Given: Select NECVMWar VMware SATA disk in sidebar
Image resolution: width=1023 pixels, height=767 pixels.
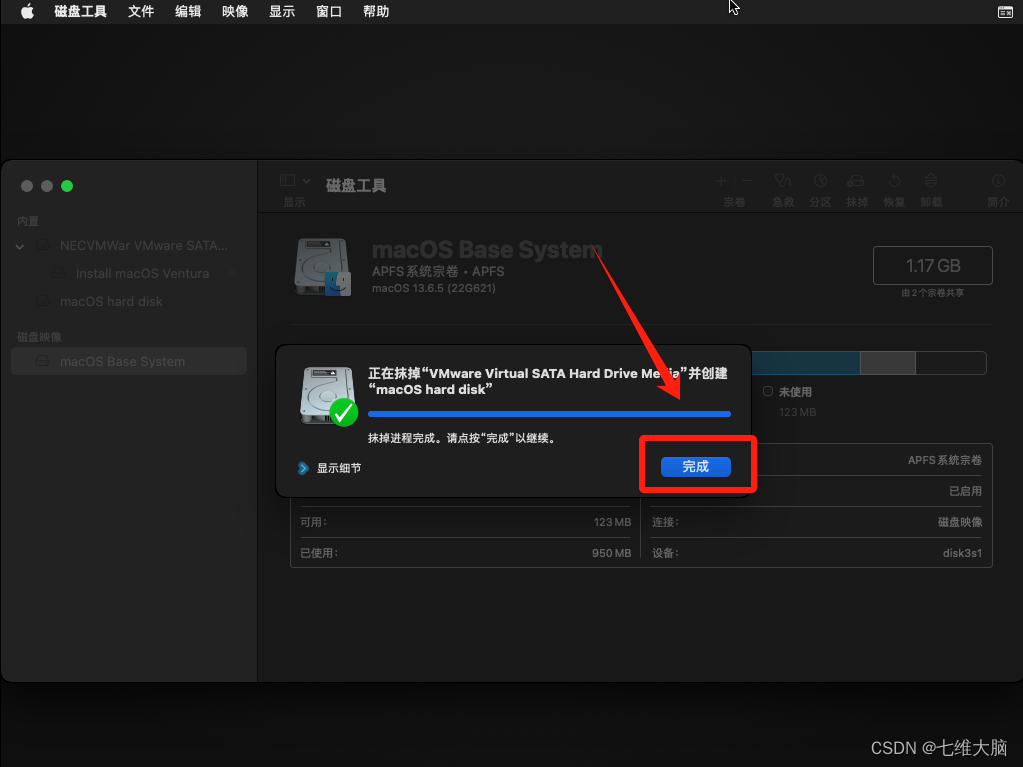Looking at the screenshot, I should [x=130, y=246].
